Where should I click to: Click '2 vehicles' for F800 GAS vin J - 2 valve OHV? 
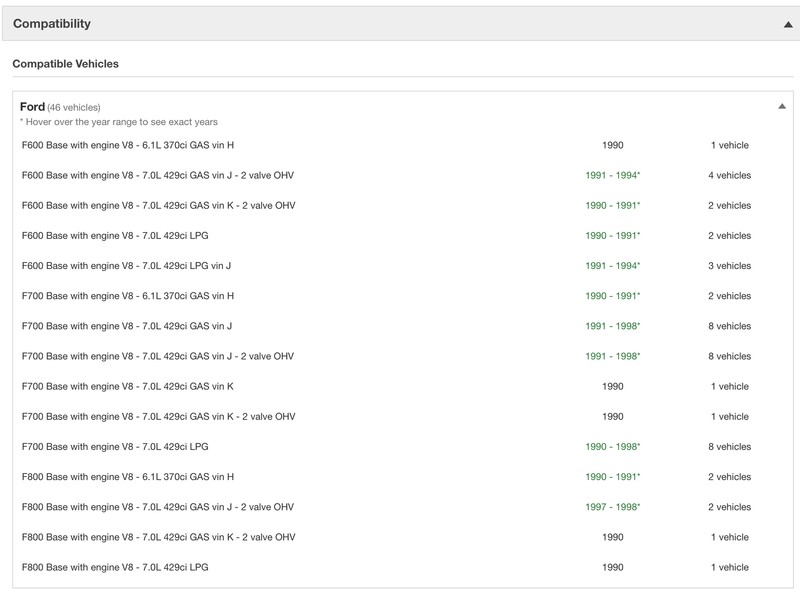pos(730,507)
